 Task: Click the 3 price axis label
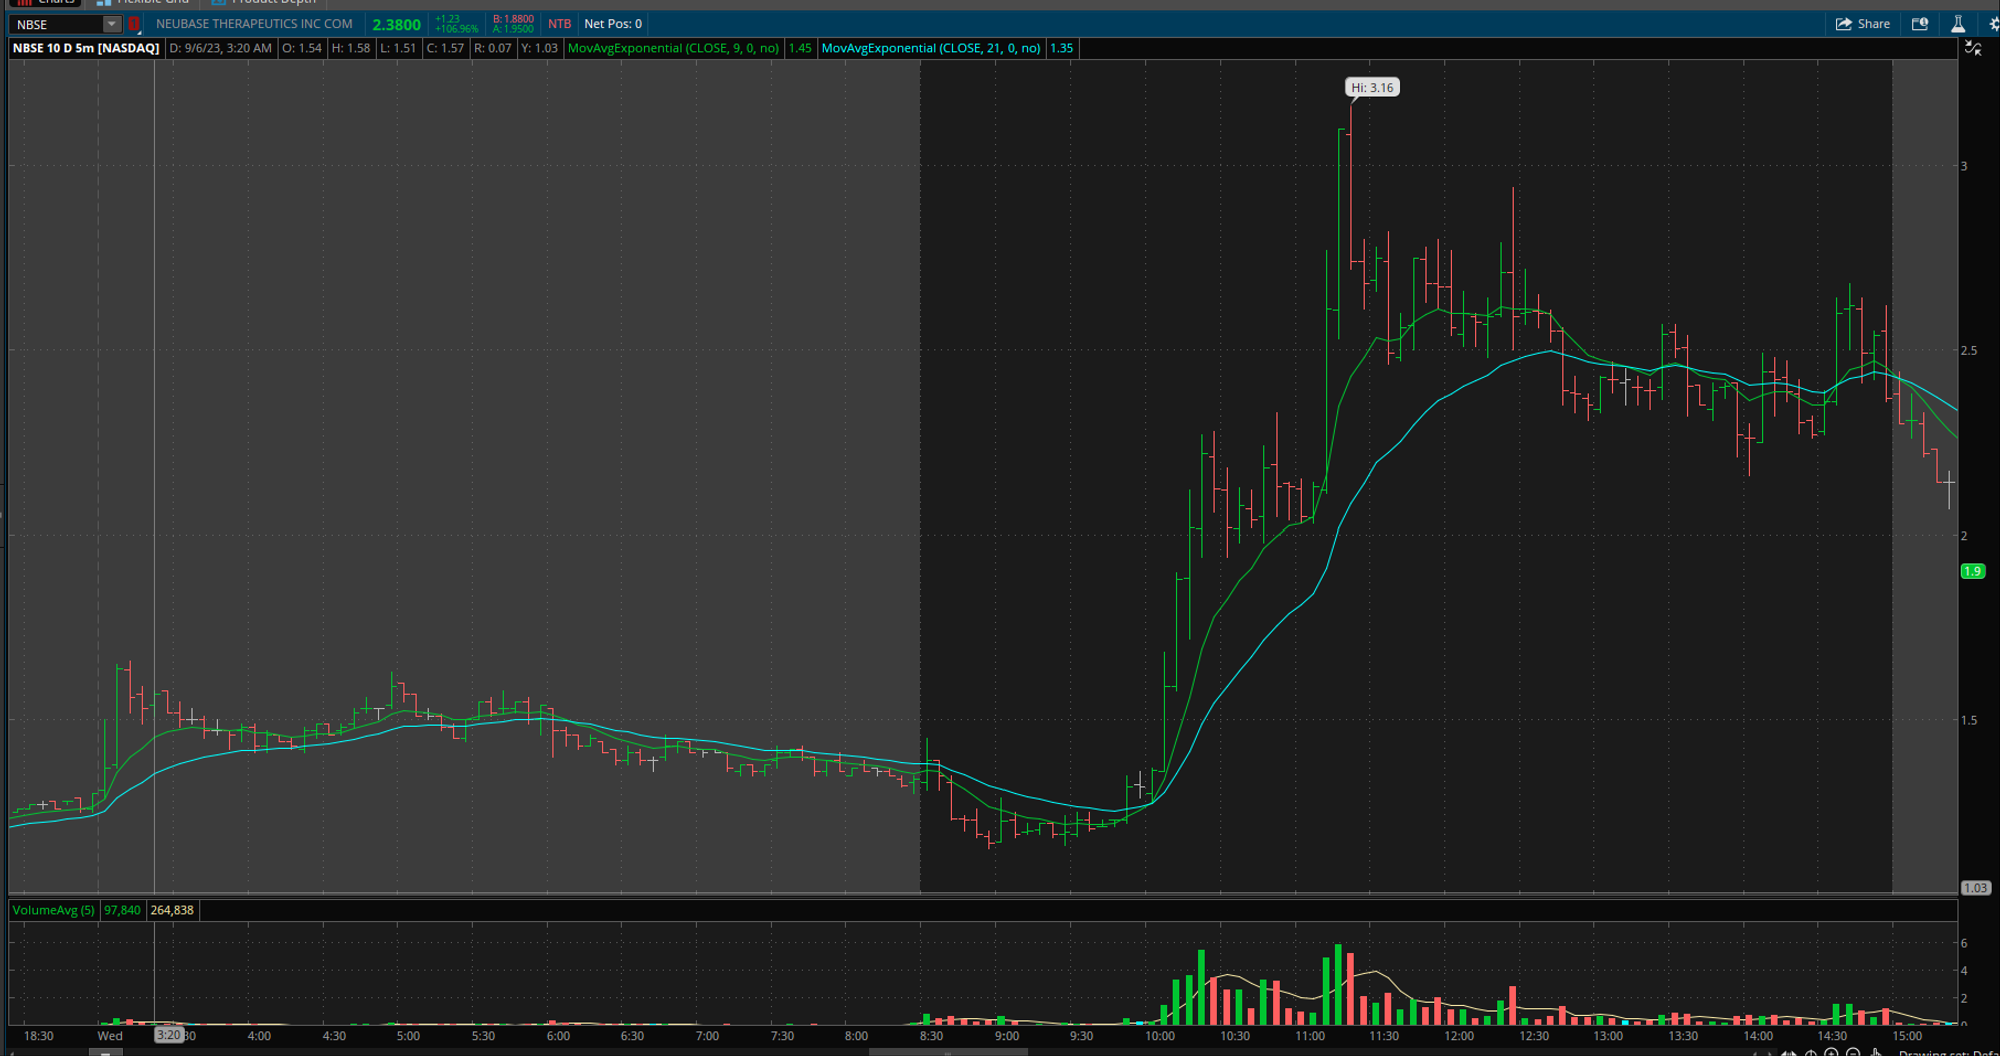[x=1964, y=166]
